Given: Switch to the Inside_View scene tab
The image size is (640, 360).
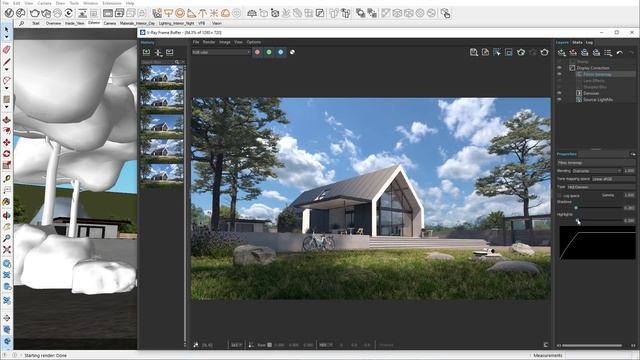Looking at the screenshot, I should (x=74, y=23).
